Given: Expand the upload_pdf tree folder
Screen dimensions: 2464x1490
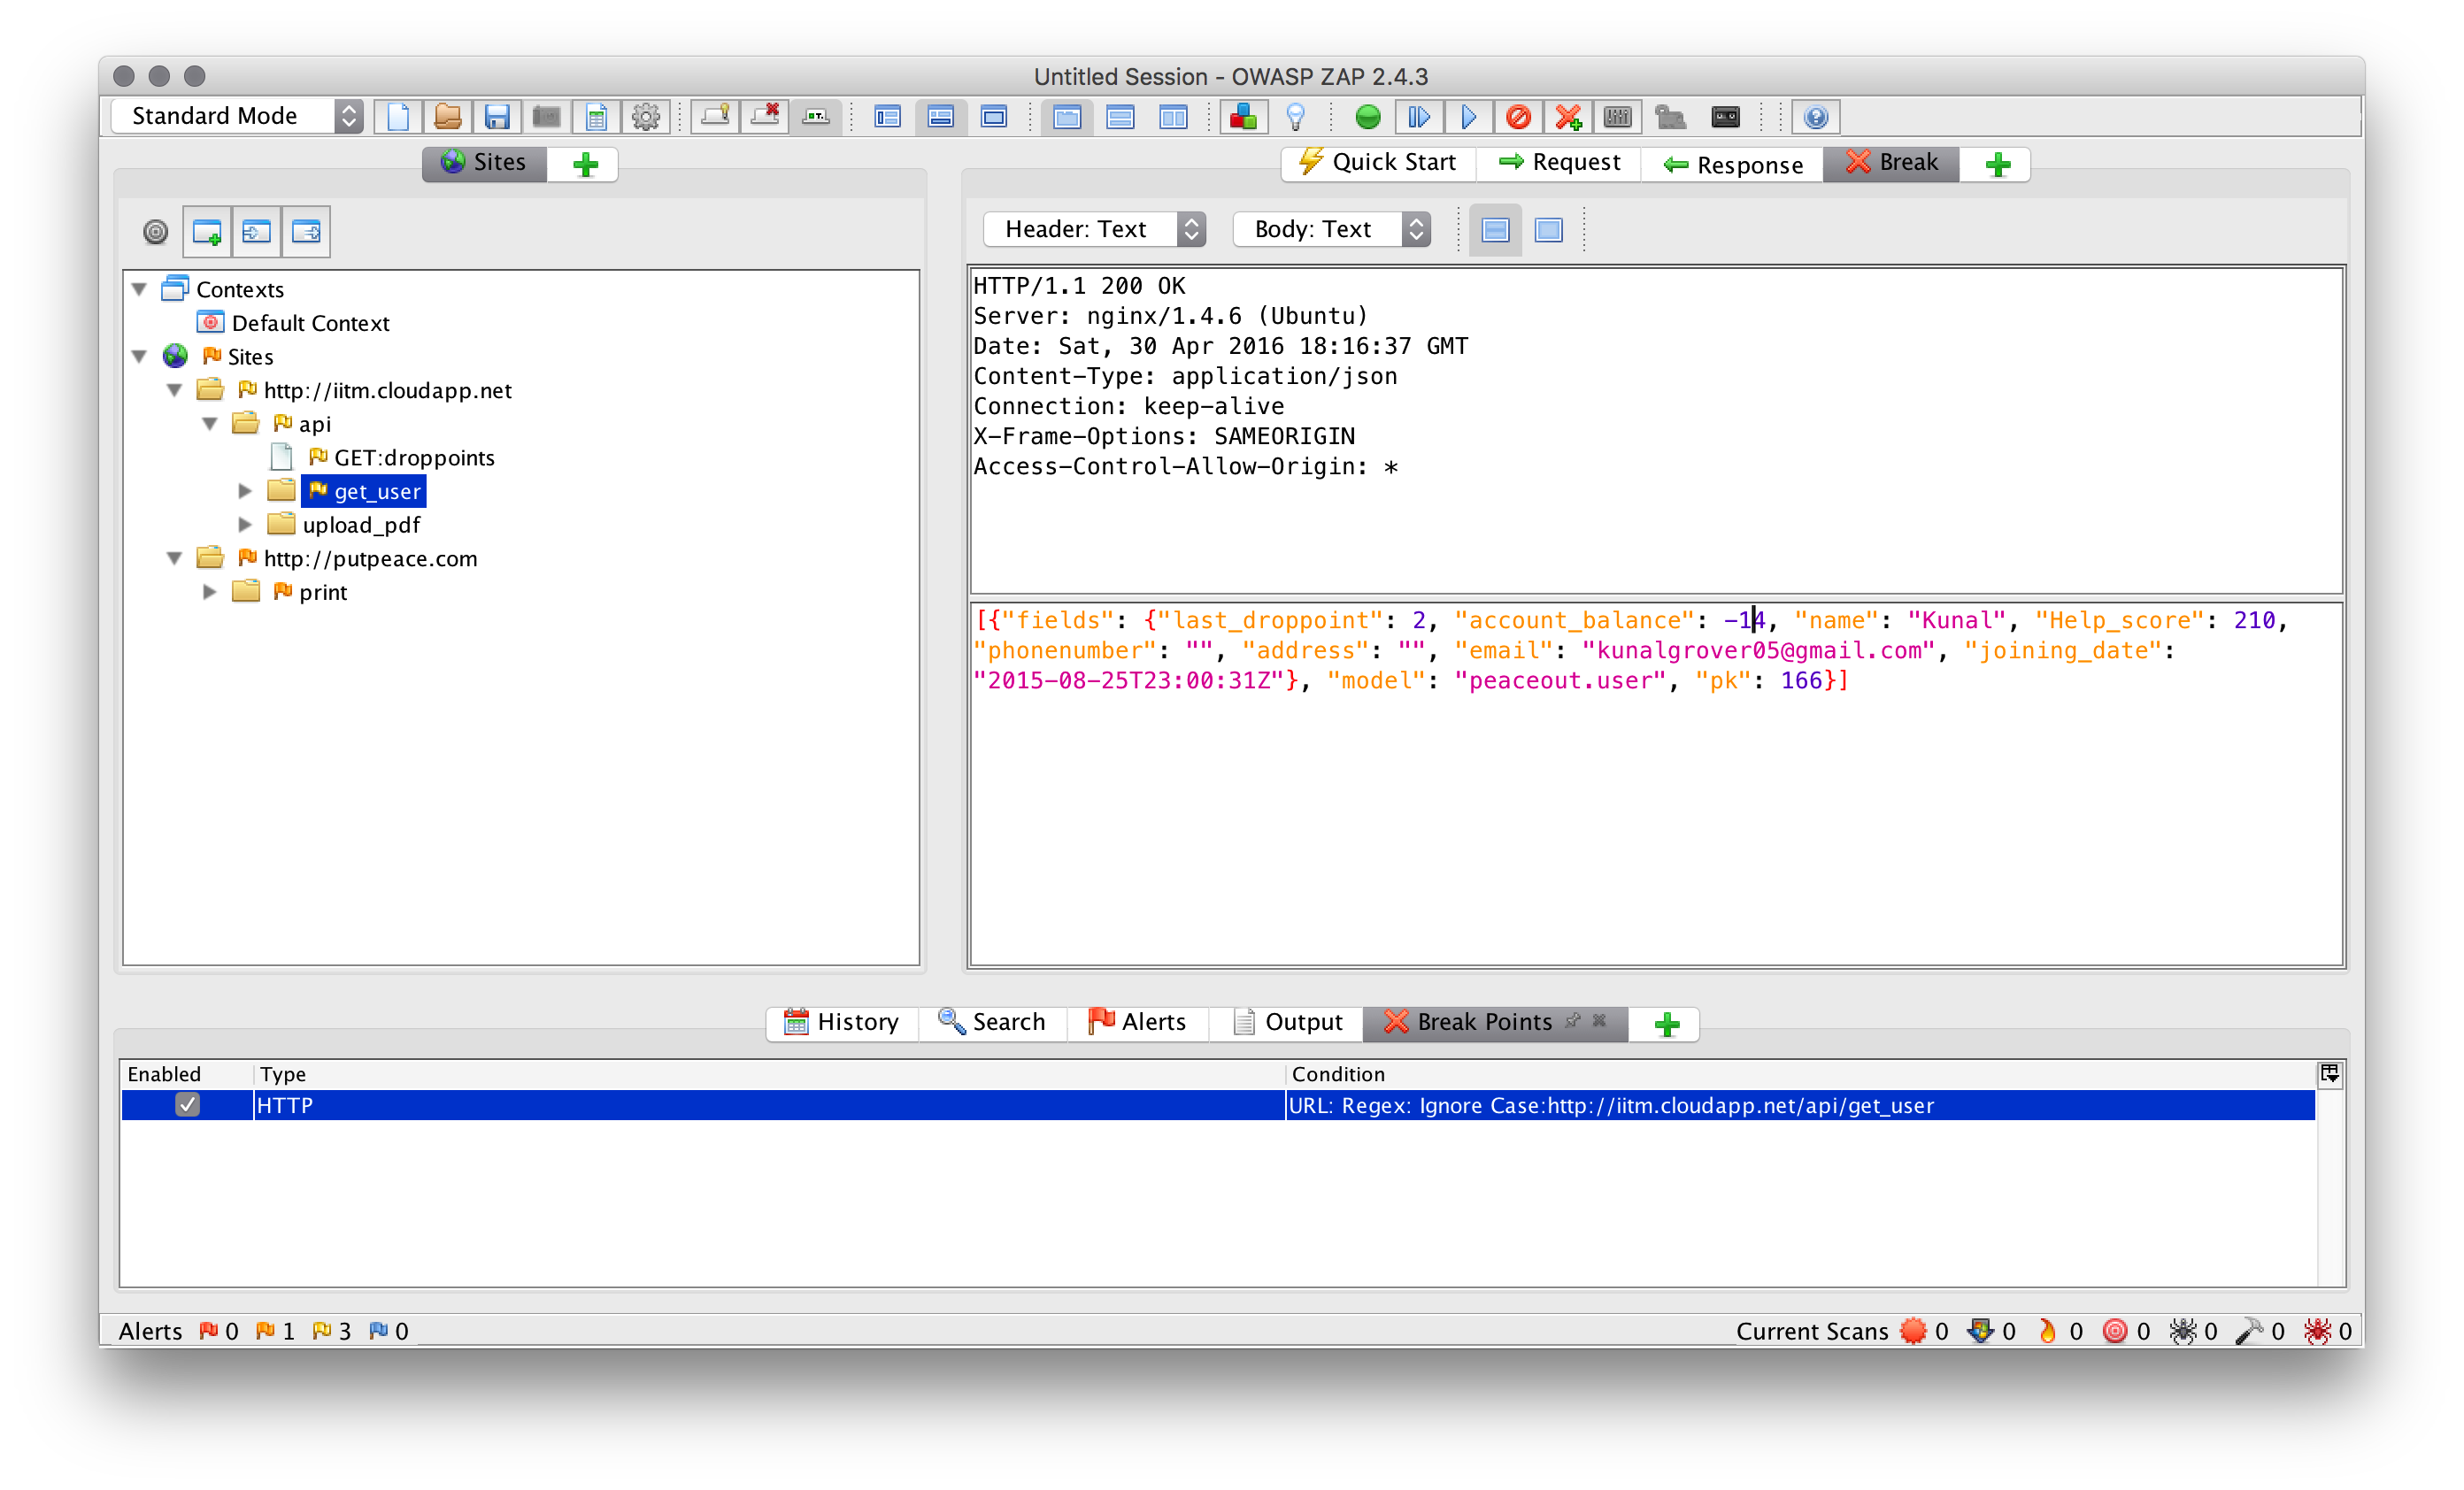Looking at the screenshot, I should coord(245,525).
